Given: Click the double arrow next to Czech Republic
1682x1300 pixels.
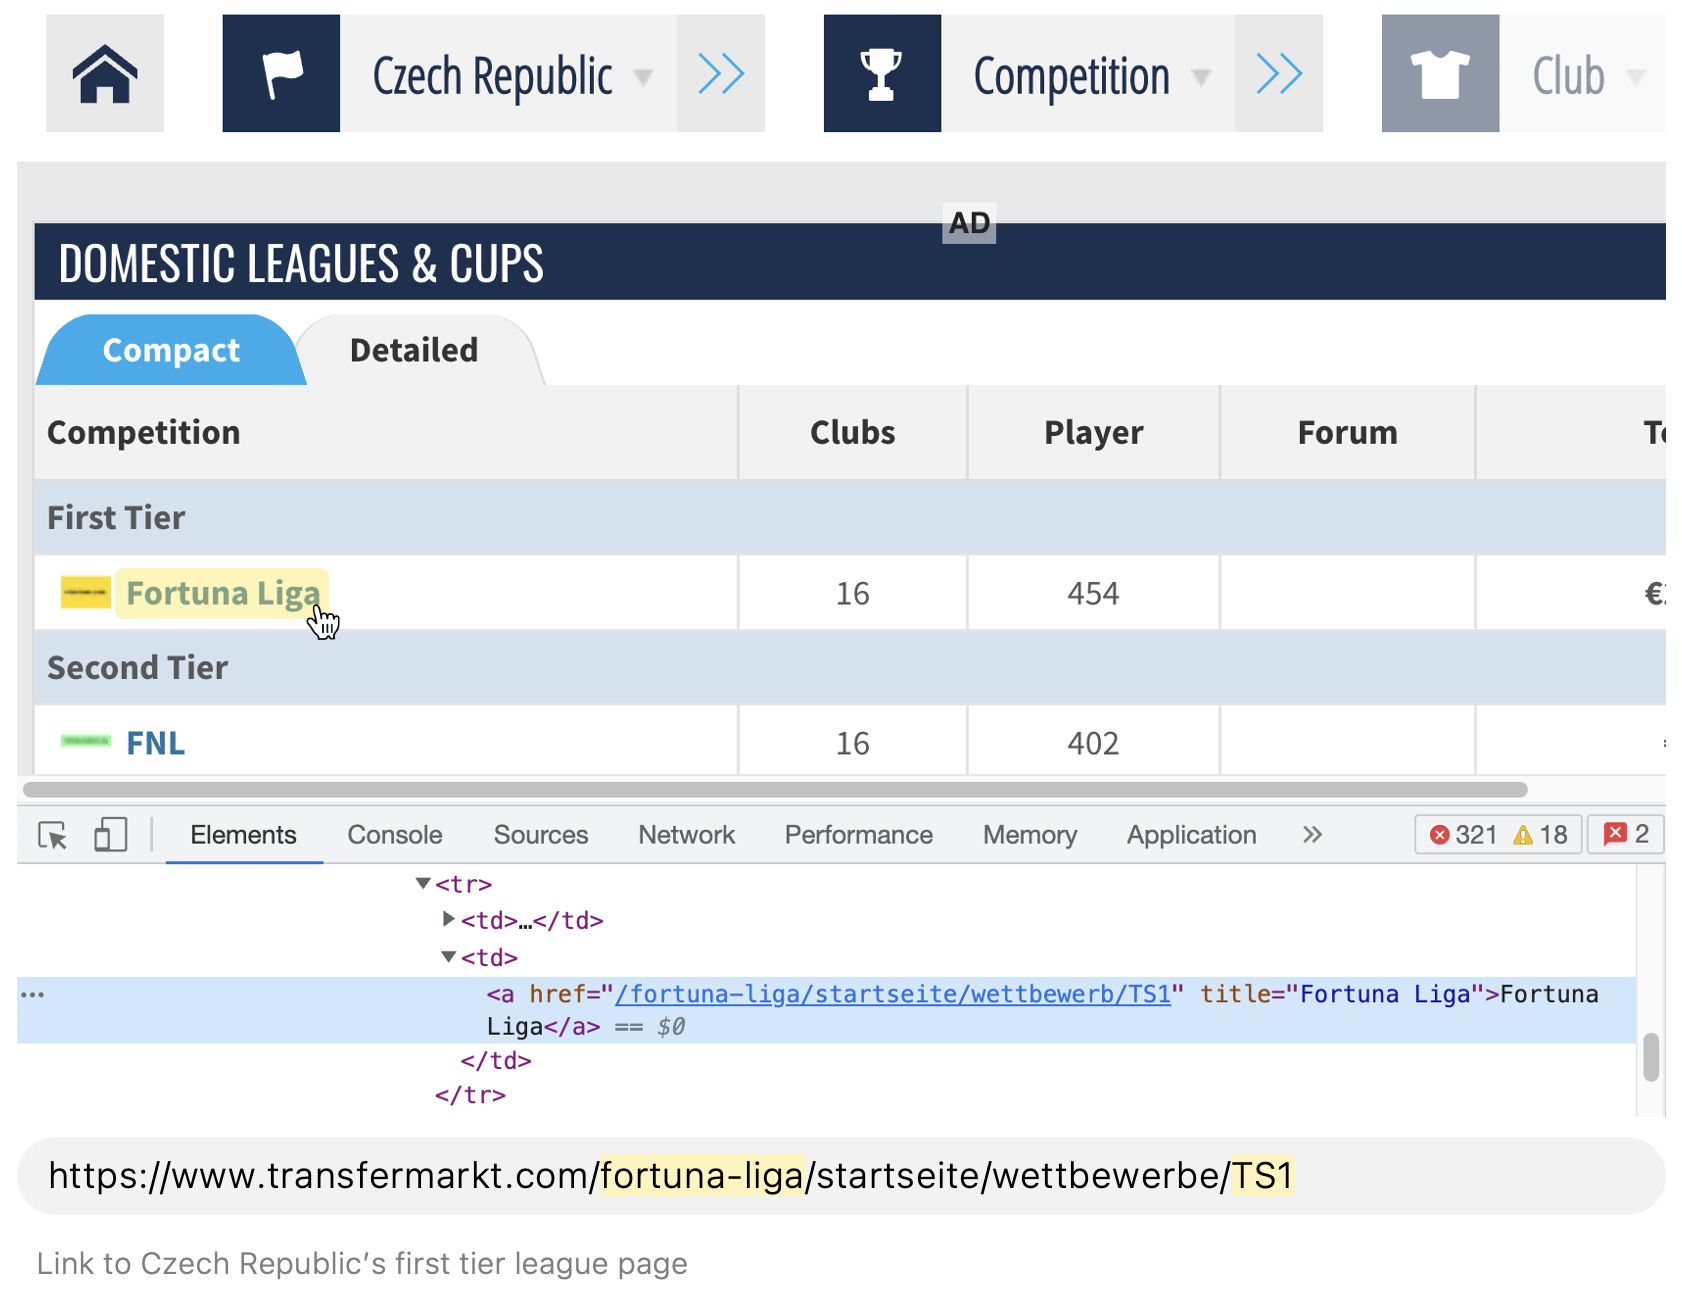Looking at the screenshot, I should (721, 73).
